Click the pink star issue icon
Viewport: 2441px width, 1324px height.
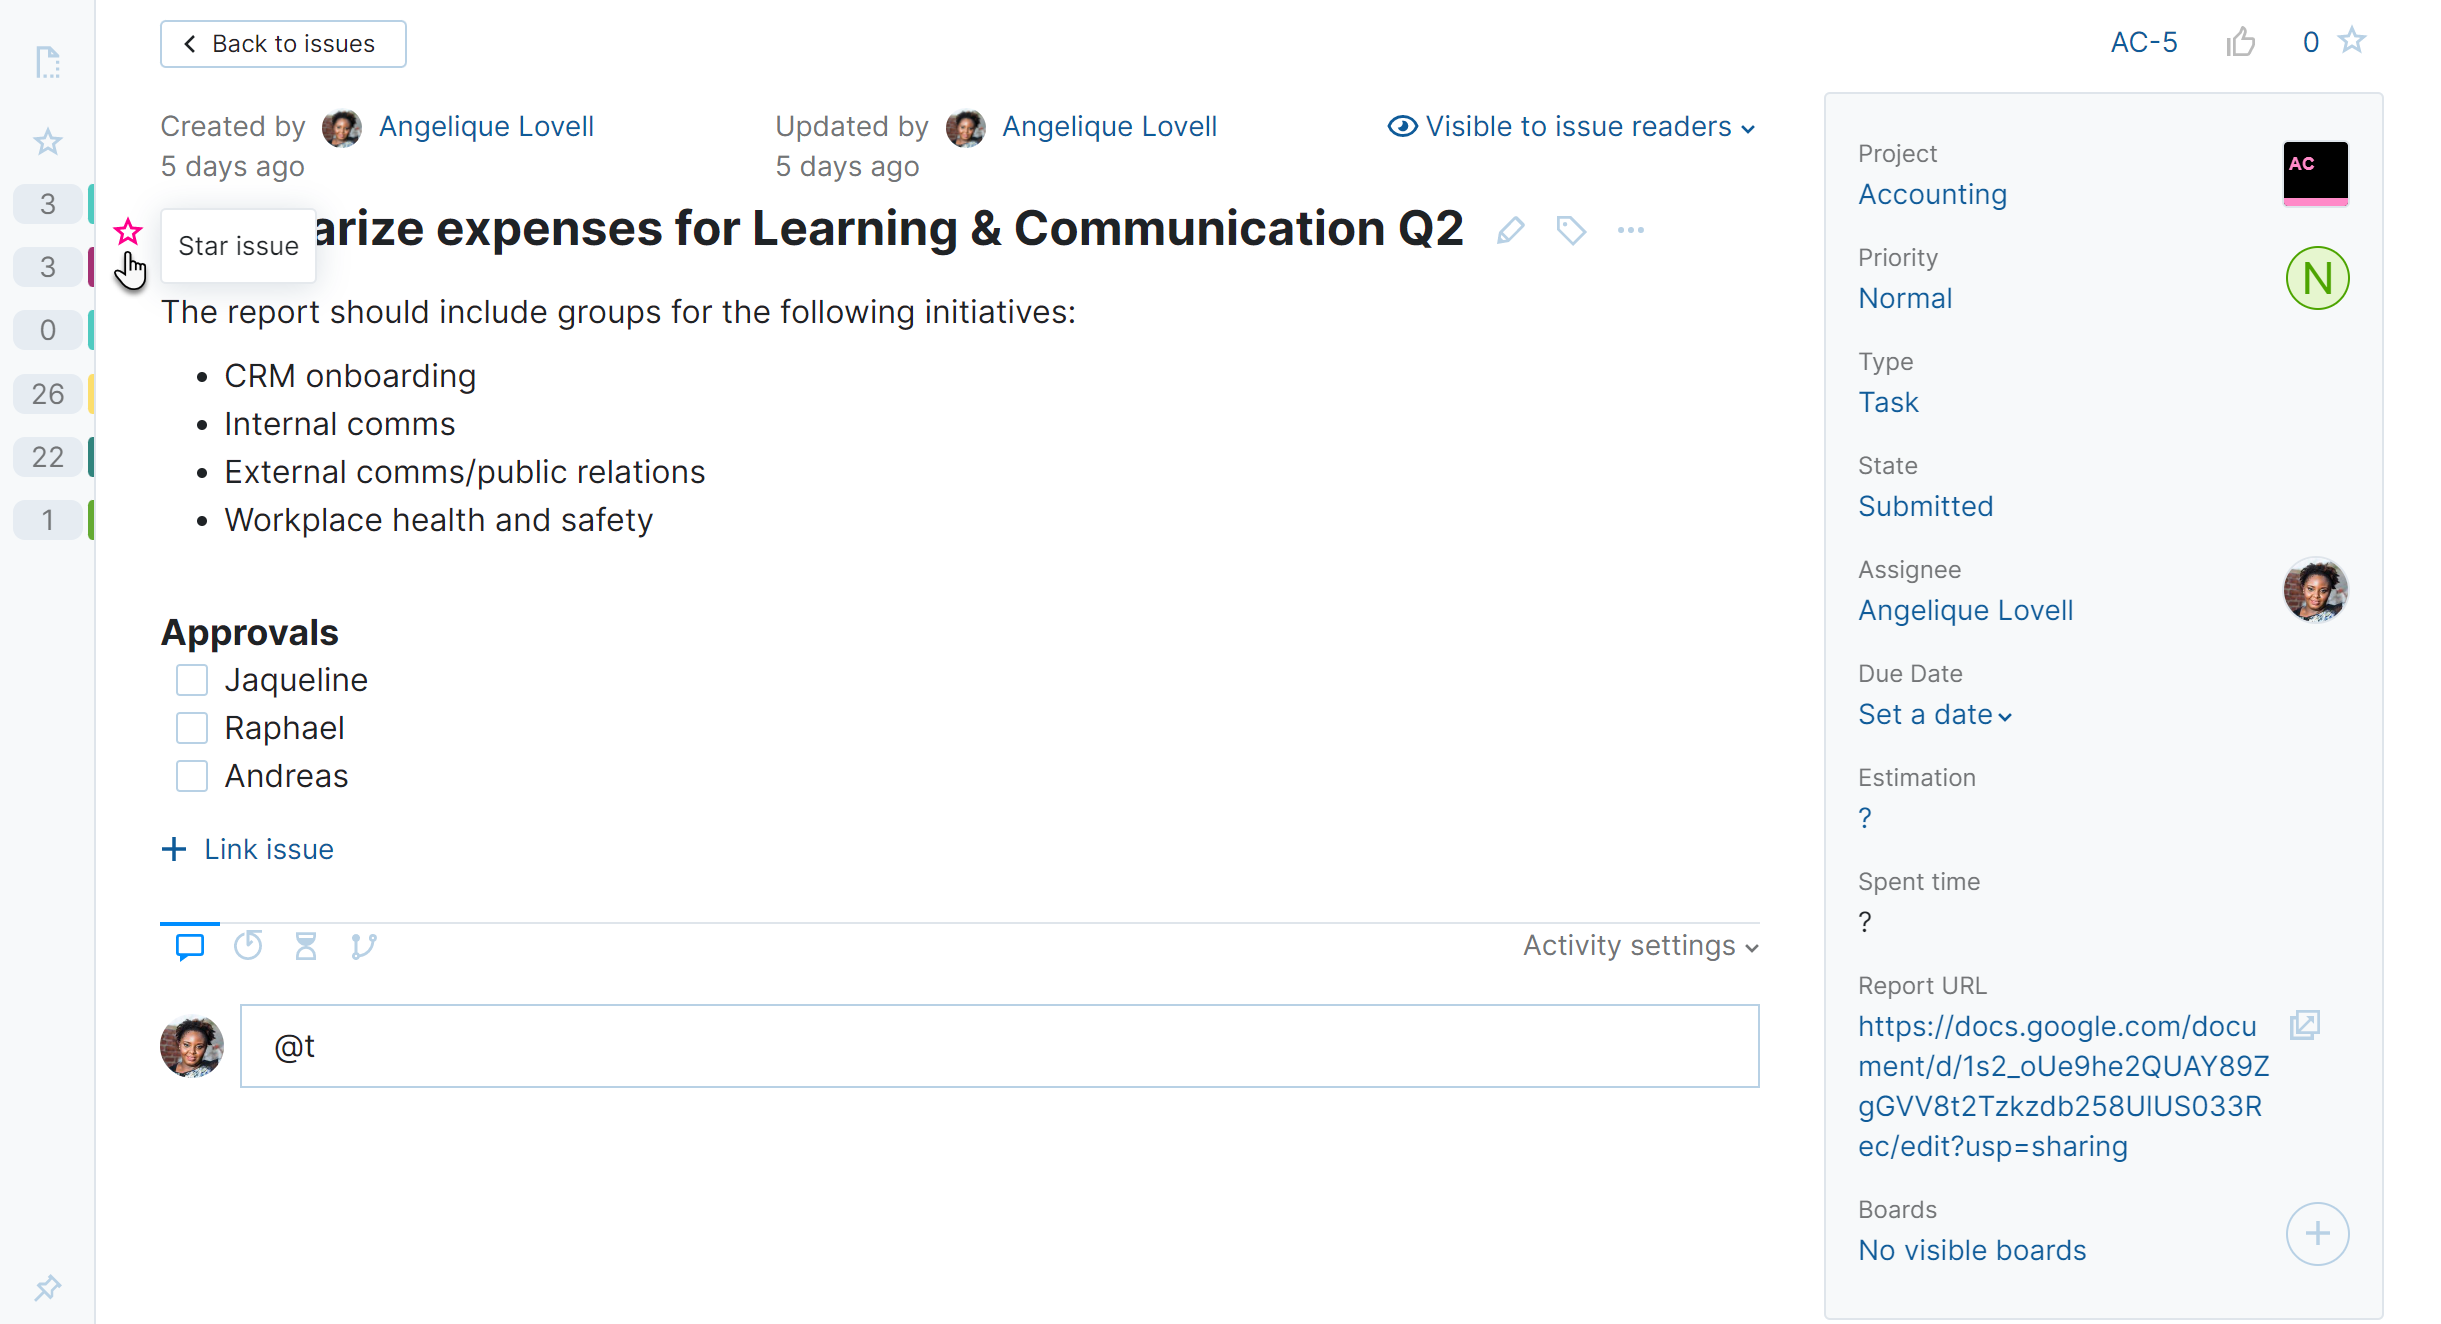point(128,232)
